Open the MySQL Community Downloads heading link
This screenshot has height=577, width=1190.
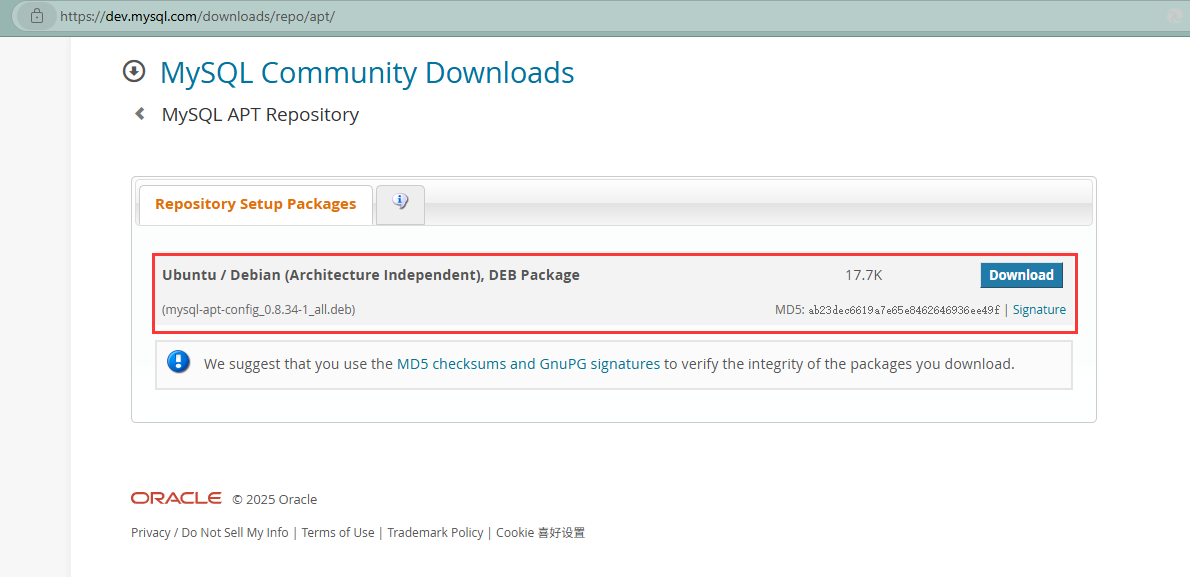pyautogui.click(x=367, y=73)
